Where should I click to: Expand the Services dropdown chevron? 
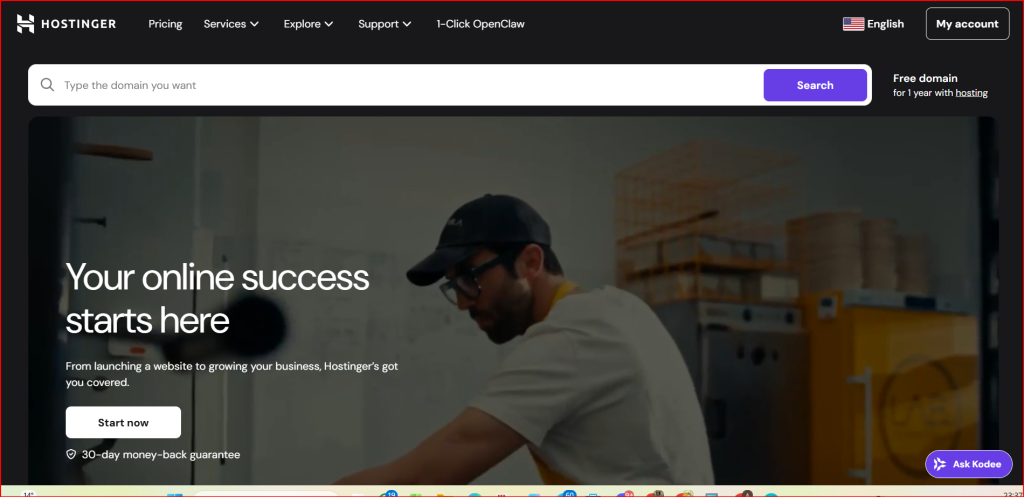[255, 24]
